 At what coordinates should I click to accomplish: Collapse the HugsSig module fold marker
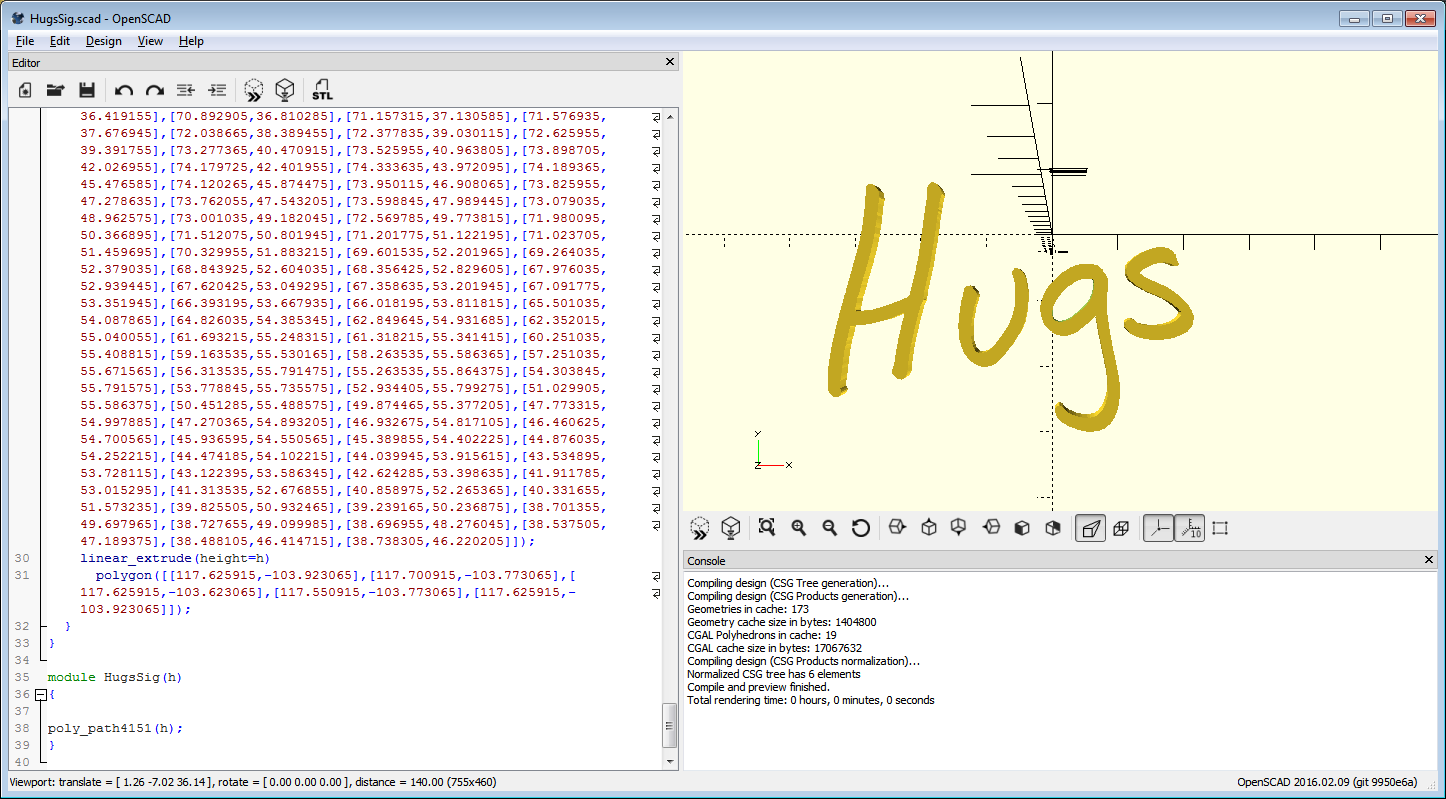[40, 695]
